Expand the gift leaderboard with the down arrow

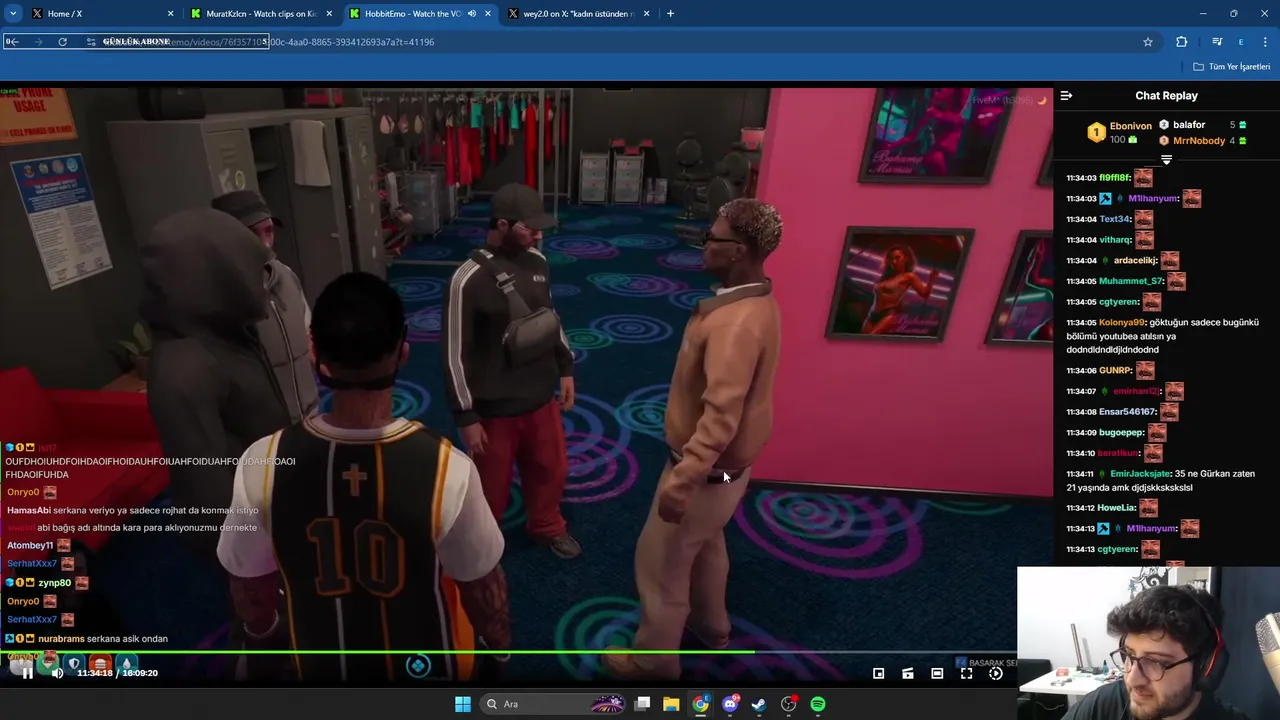click(1166, 160)
